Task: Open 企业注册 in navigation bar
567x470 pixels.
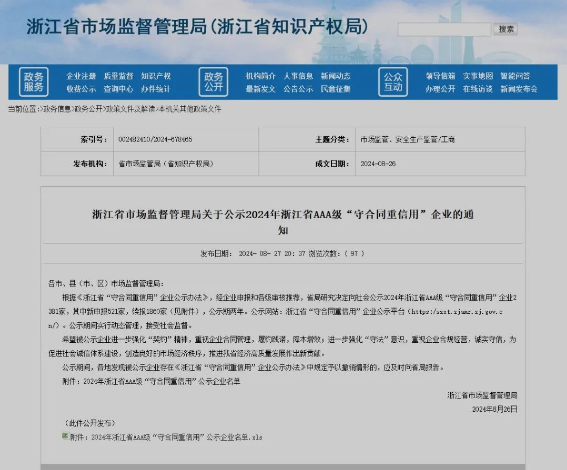Action: (81, 76)
